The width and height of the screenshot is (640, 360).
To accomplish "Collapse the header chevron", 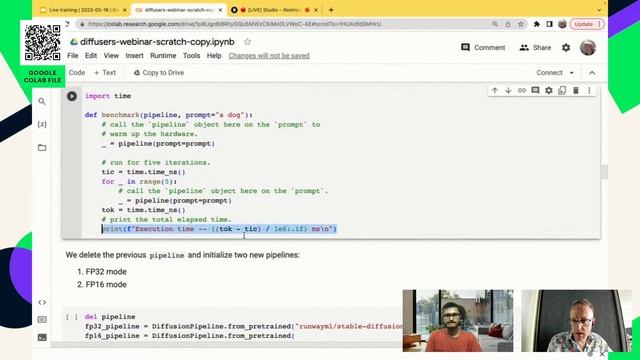I will tap(592, 73).
